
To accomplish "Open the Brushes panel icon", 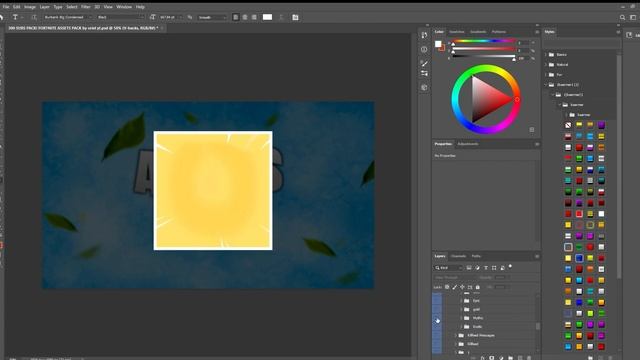I will [x=424, y=63].
